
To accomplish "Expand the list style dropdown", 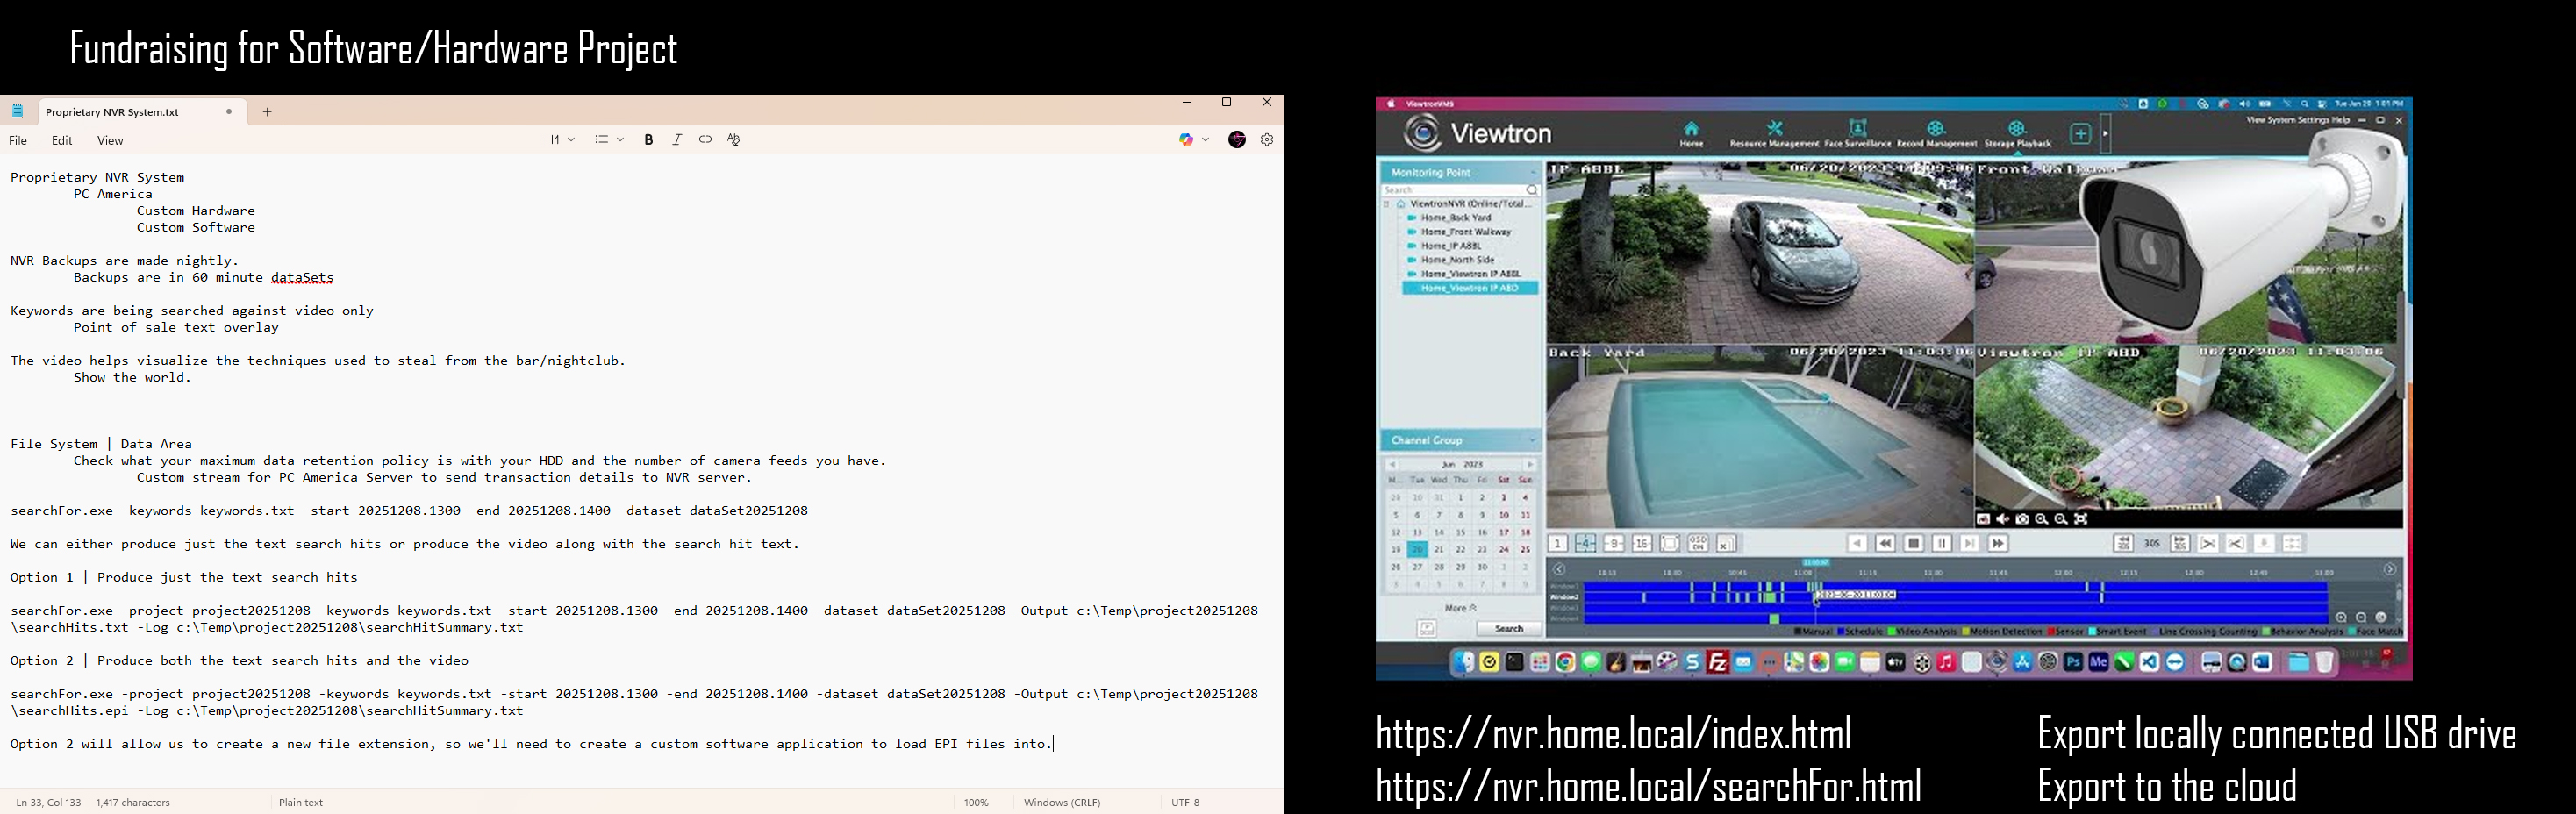I will click(x=609, y=140).
